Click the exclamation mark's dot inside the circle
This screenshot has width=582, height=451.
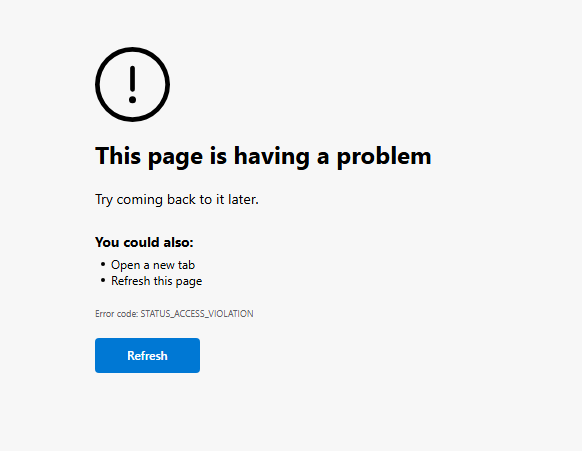[133, 99]
